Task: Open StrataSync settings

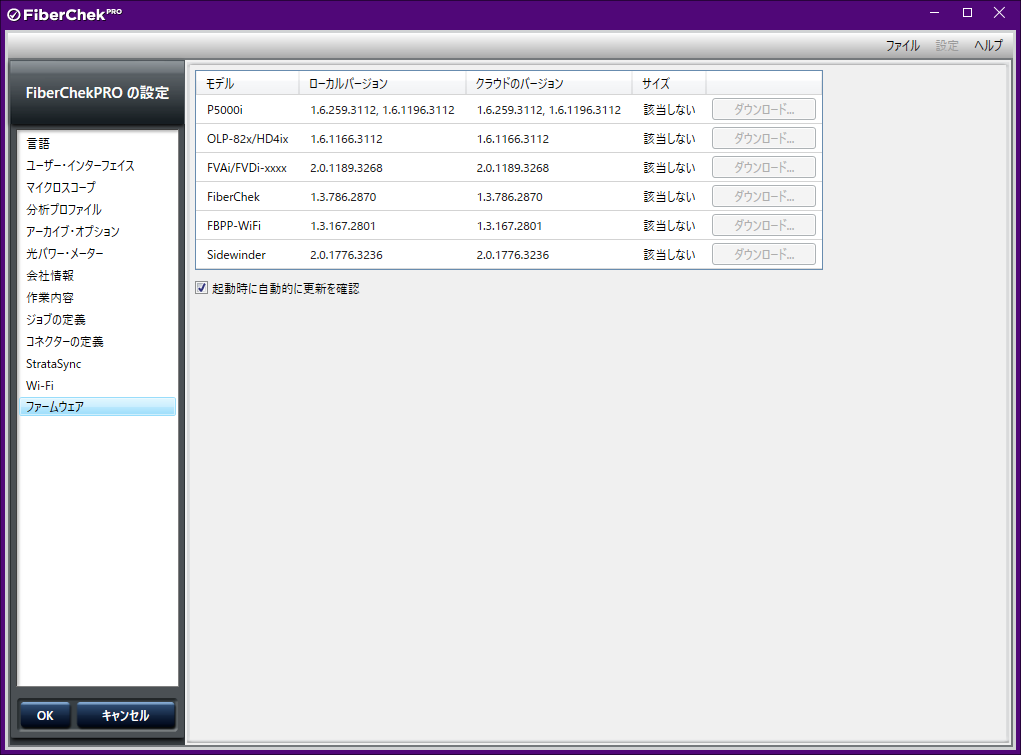Action: pos(98,363)
